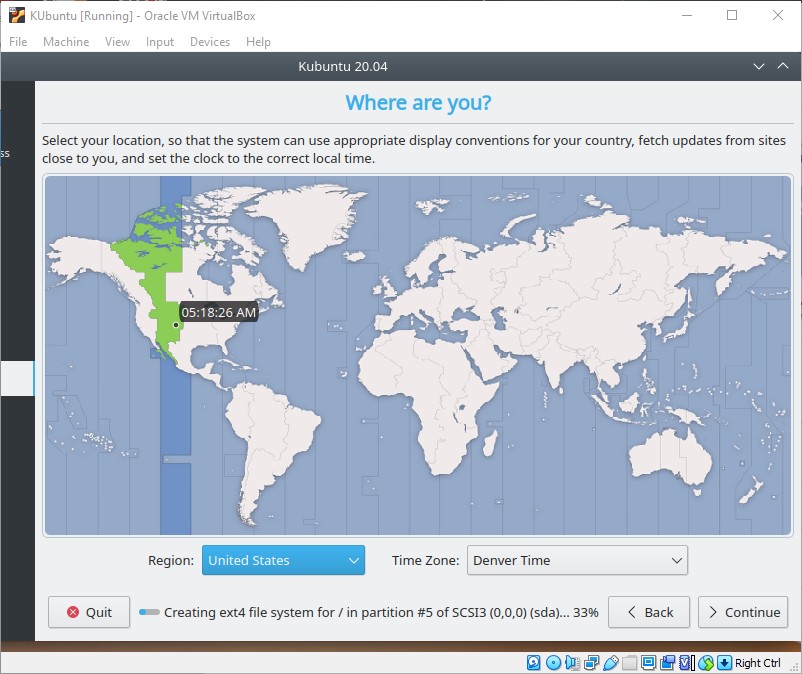Click the keyboard capture arrow icon
Viewport: 802px width, 674px height.
point(724,663)
